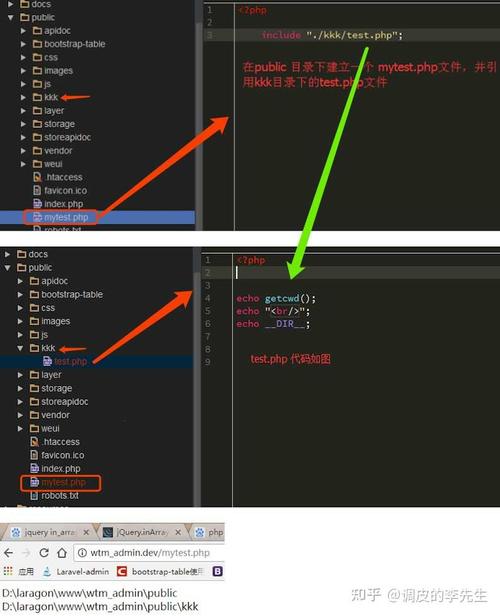Click the docs folder icon in lower tree
This screenshot has width=500, height=616.
pyautogui.click(x=22, y=254)
